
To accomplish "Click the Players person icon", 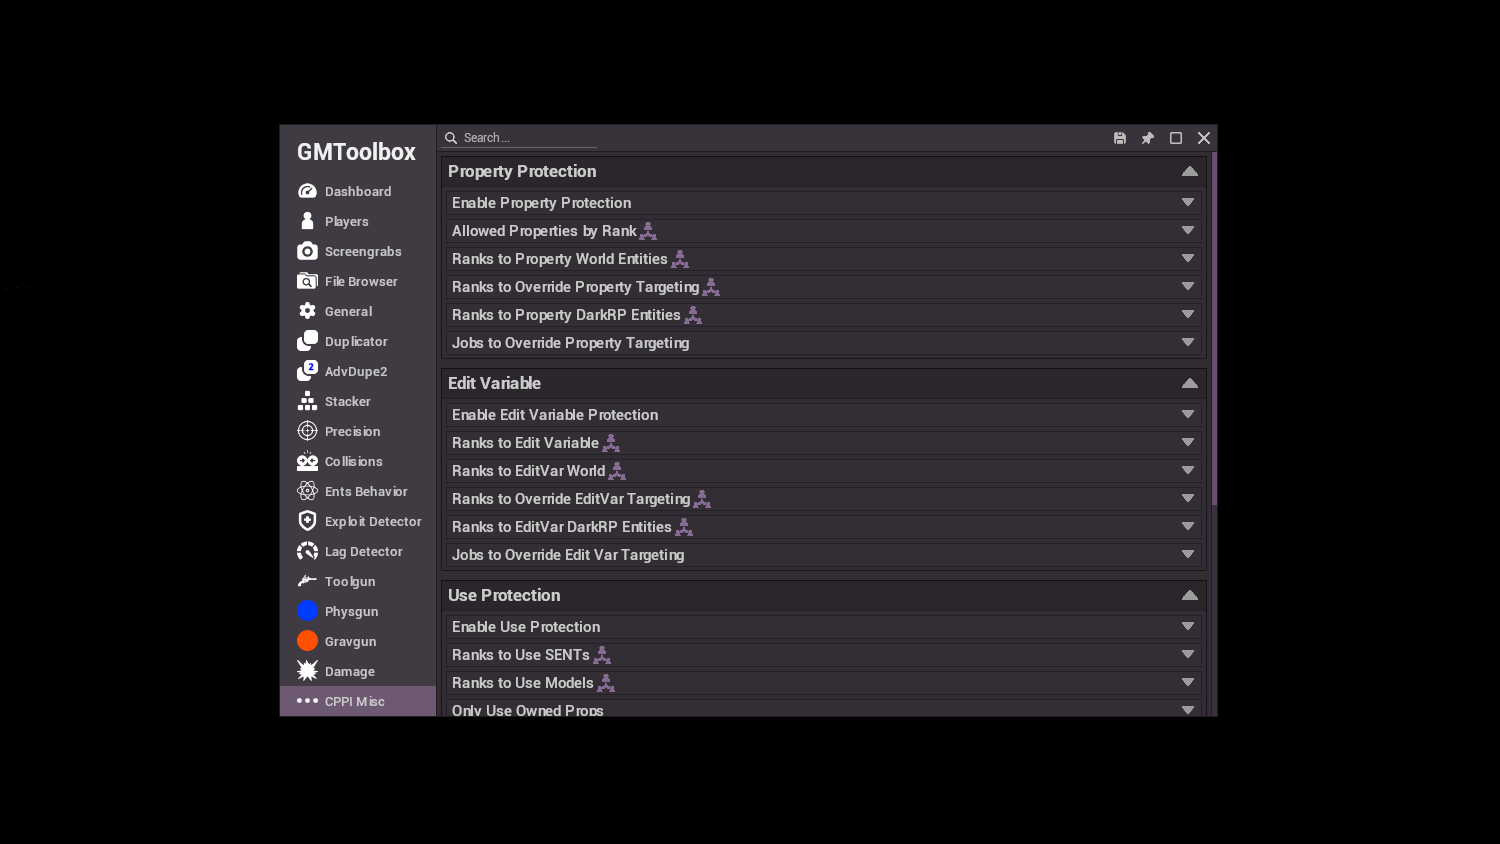I will point(307,221).
